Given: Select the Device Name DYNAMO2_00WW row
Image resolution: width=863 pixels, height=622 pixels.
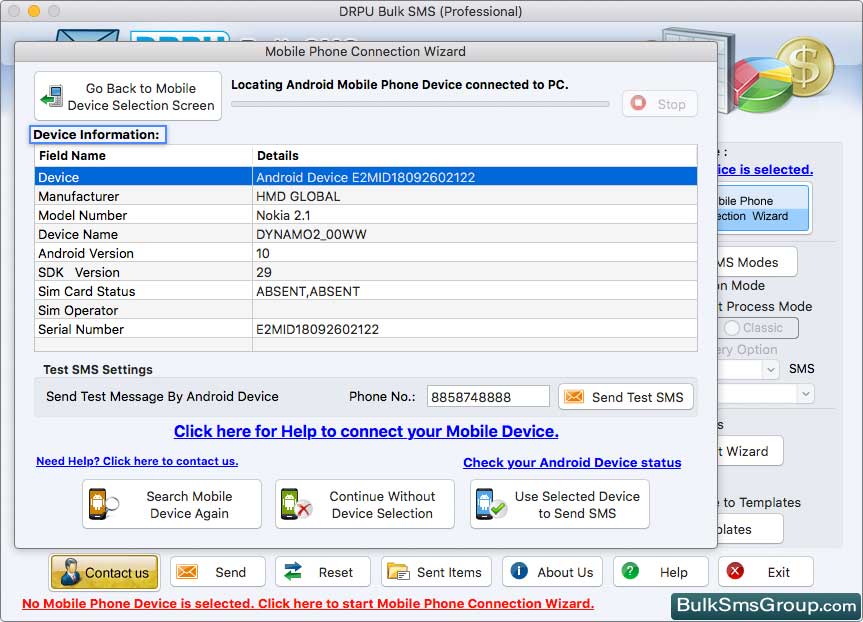Looking at the screenshot, I should (365, 234).
